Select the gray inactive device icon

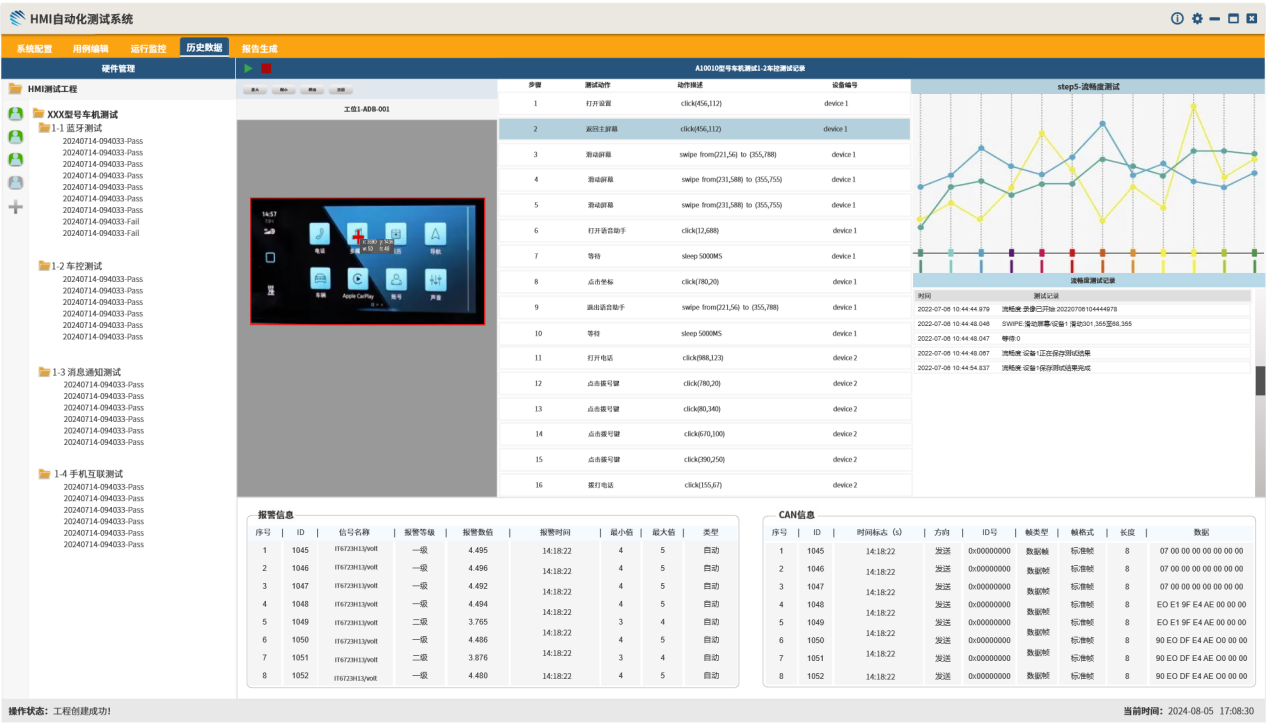click(16, 183)
